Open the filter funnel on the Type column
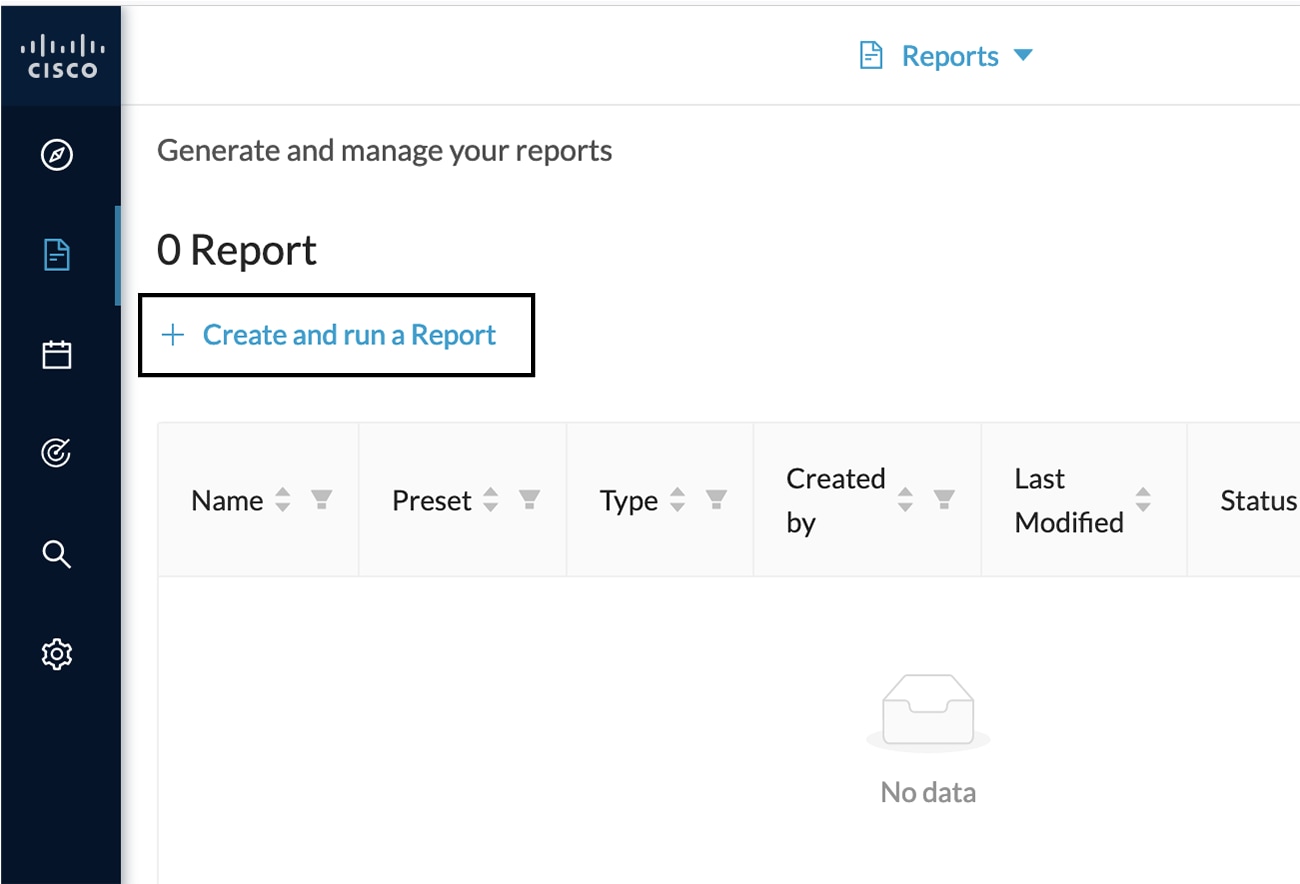The height and width of the screenshot is (884, 1300). pyautogui.click(x=716, y=500)
